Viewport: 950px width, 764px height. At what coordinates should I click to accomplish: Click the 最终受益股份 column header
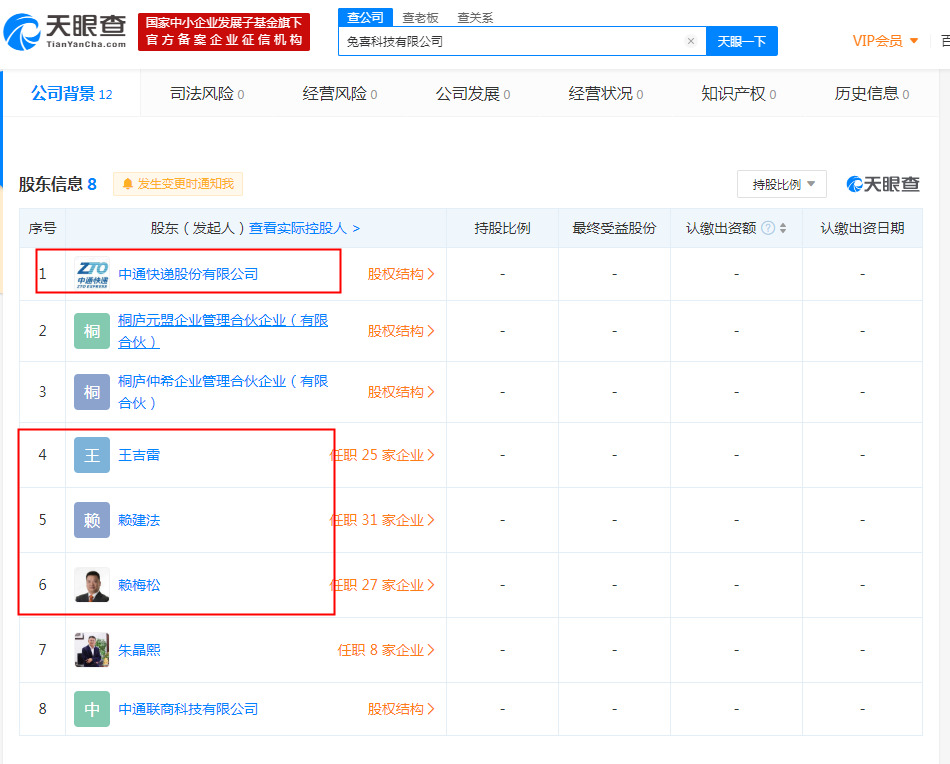point(614,228)
